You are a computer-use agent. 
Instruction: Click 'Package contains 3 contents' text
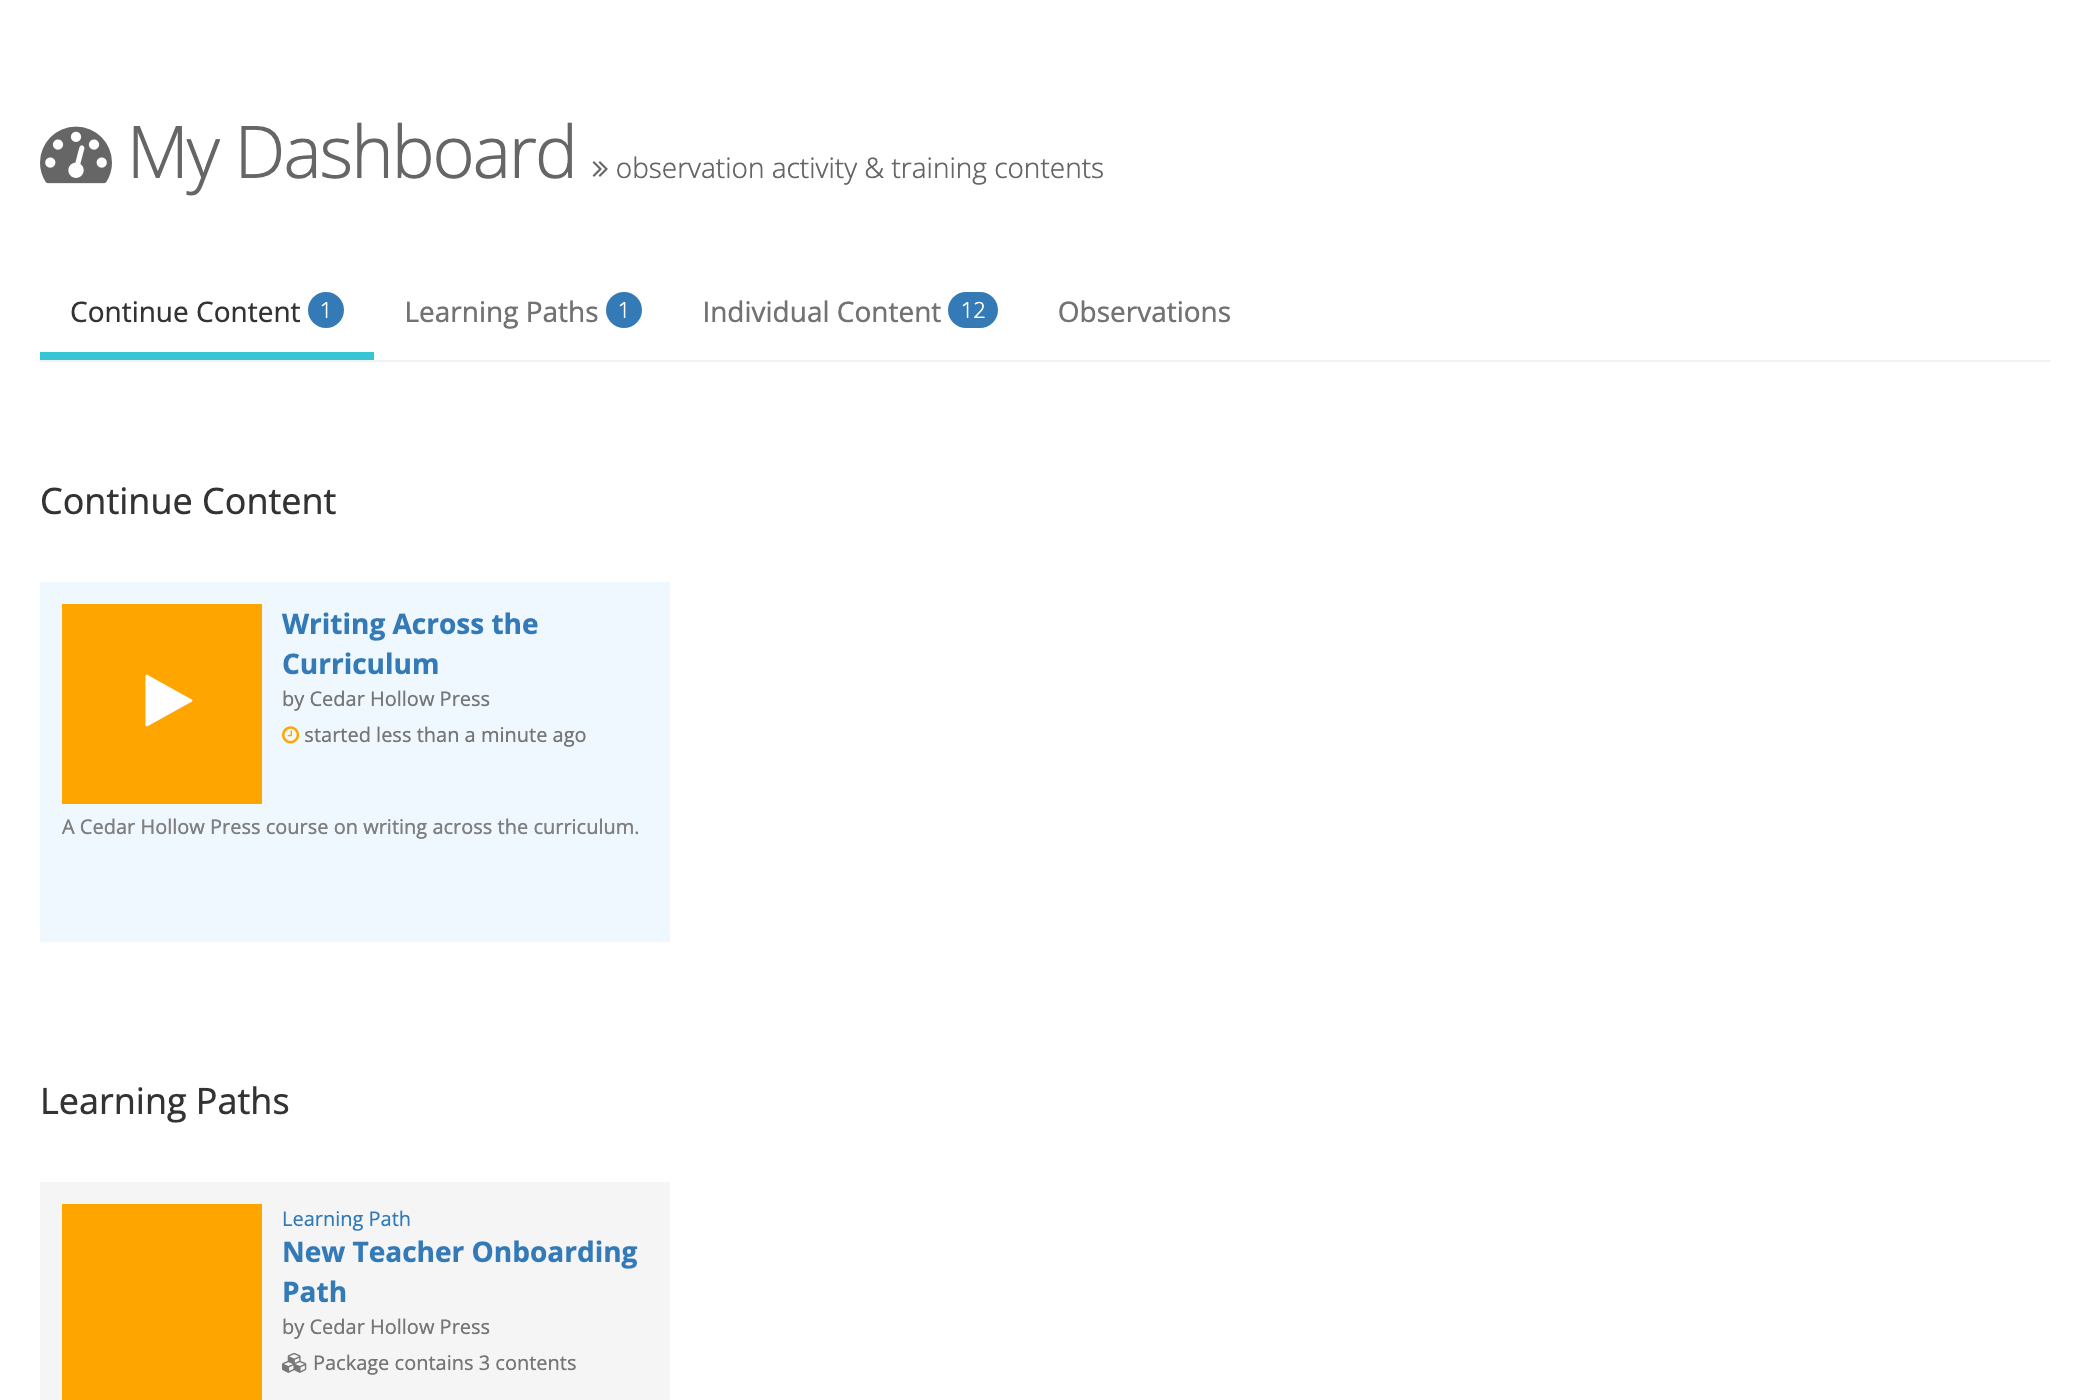pos(444,1363)
